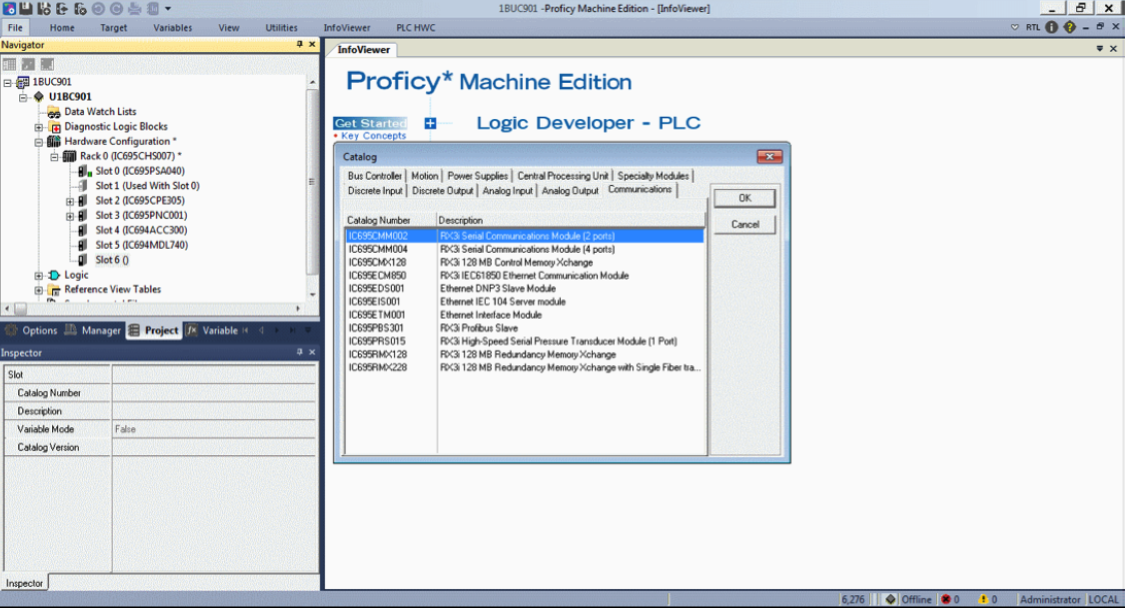The height and width of the screenshot is (608, 1125).
Task: Expand the Logic tree node
Action: [x=39, y=276]
